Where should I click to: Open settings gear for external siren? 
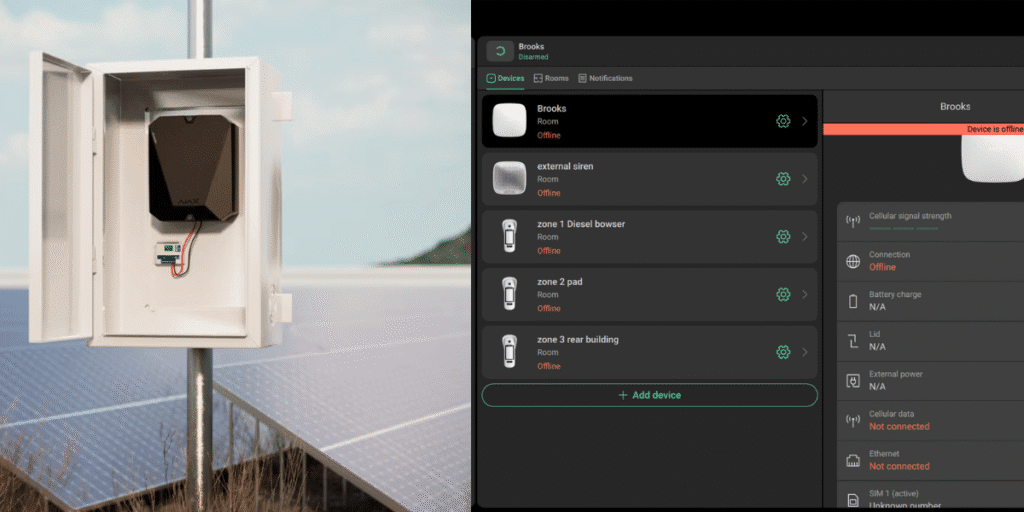pyautogui.click(x=783, y=179)
